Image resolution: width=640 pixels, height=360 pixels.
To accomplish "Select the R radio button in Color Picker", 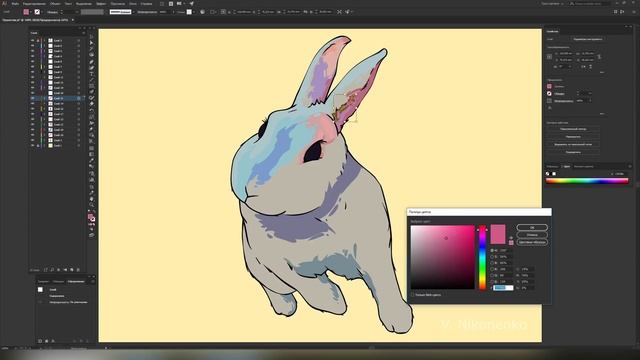I will coord(492,269).
